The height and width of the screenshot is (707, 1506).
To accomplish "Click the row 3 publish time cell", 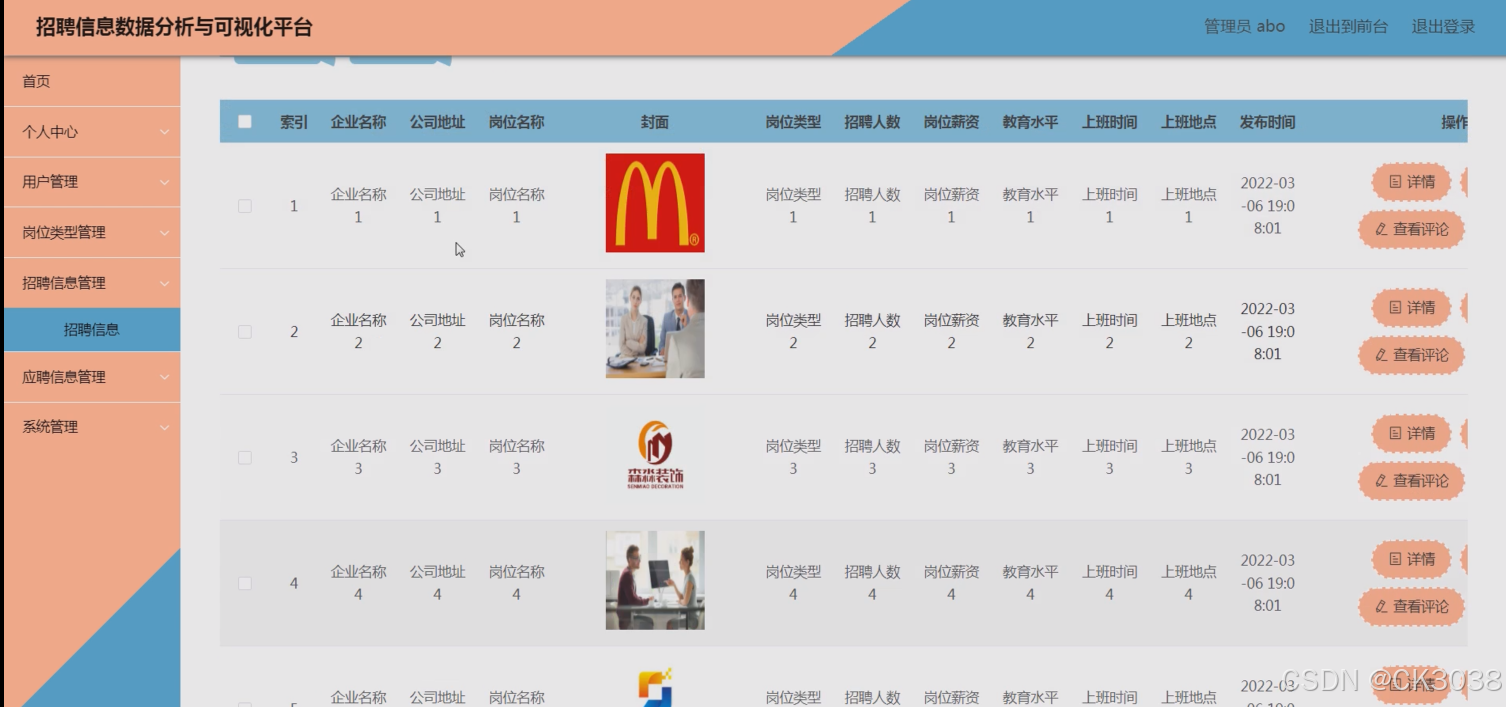I will (x=1267, y=457).
